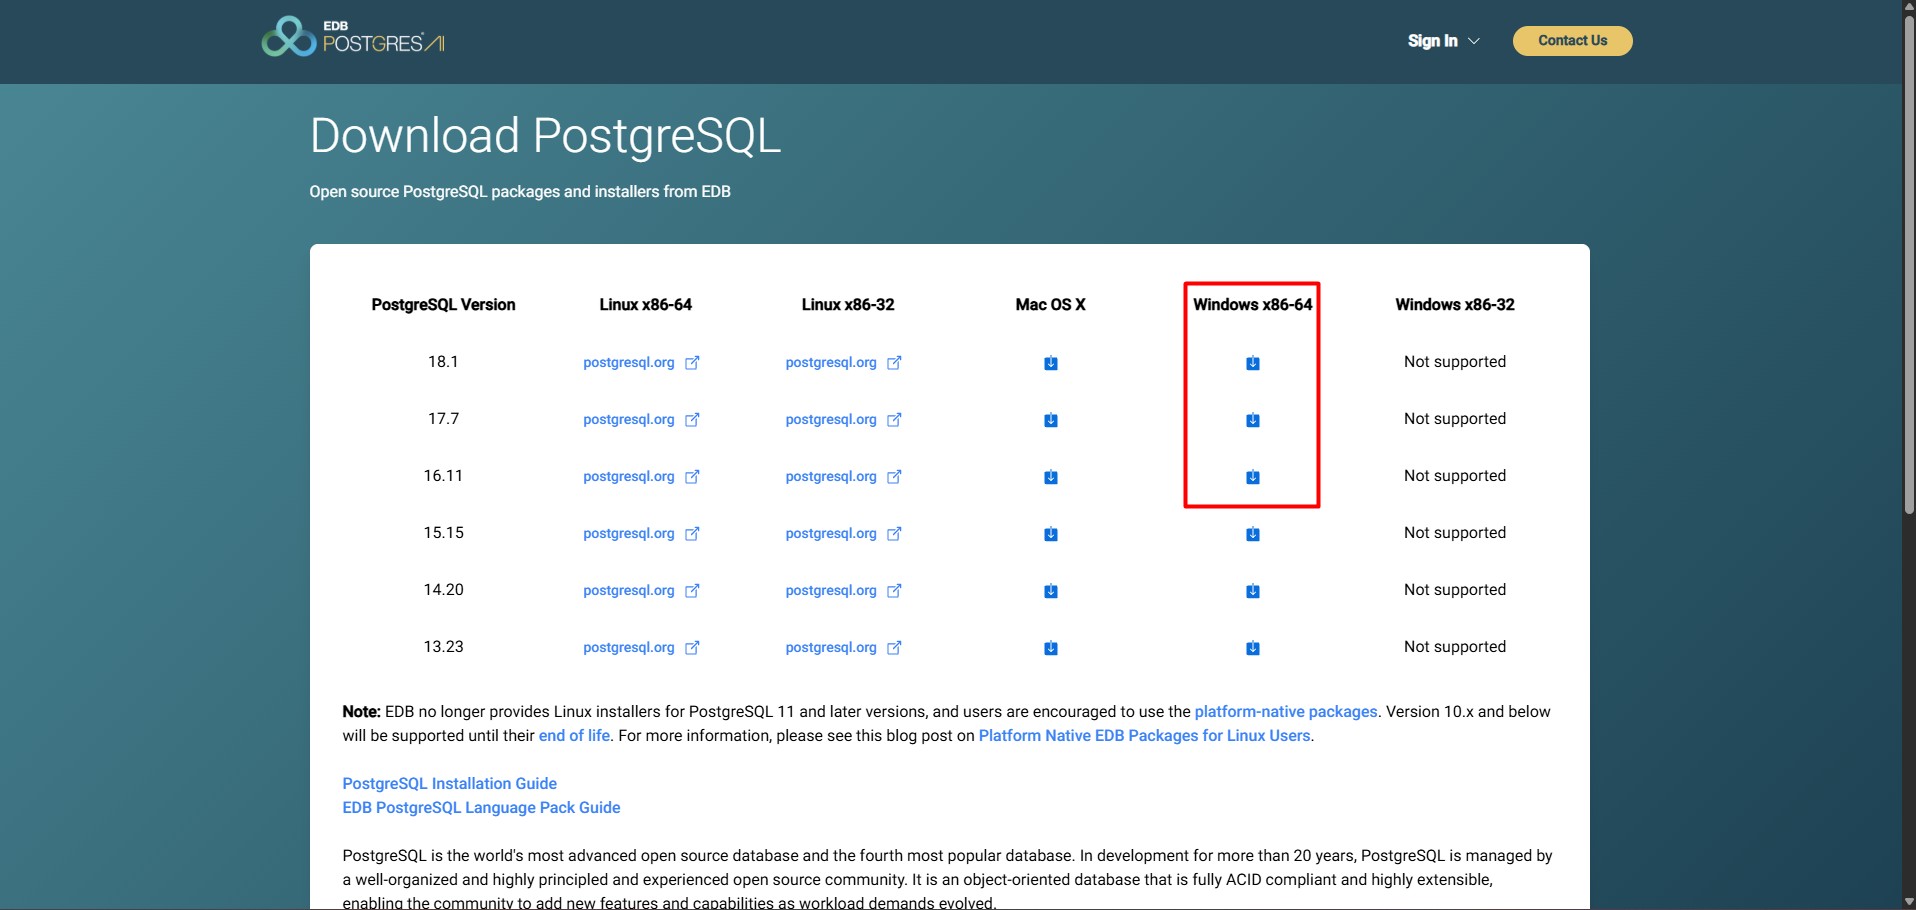Download PostgreSQL 13.23 for Mac OS X
This screenshot has height=910, width=1916.
pos(1051,648)
